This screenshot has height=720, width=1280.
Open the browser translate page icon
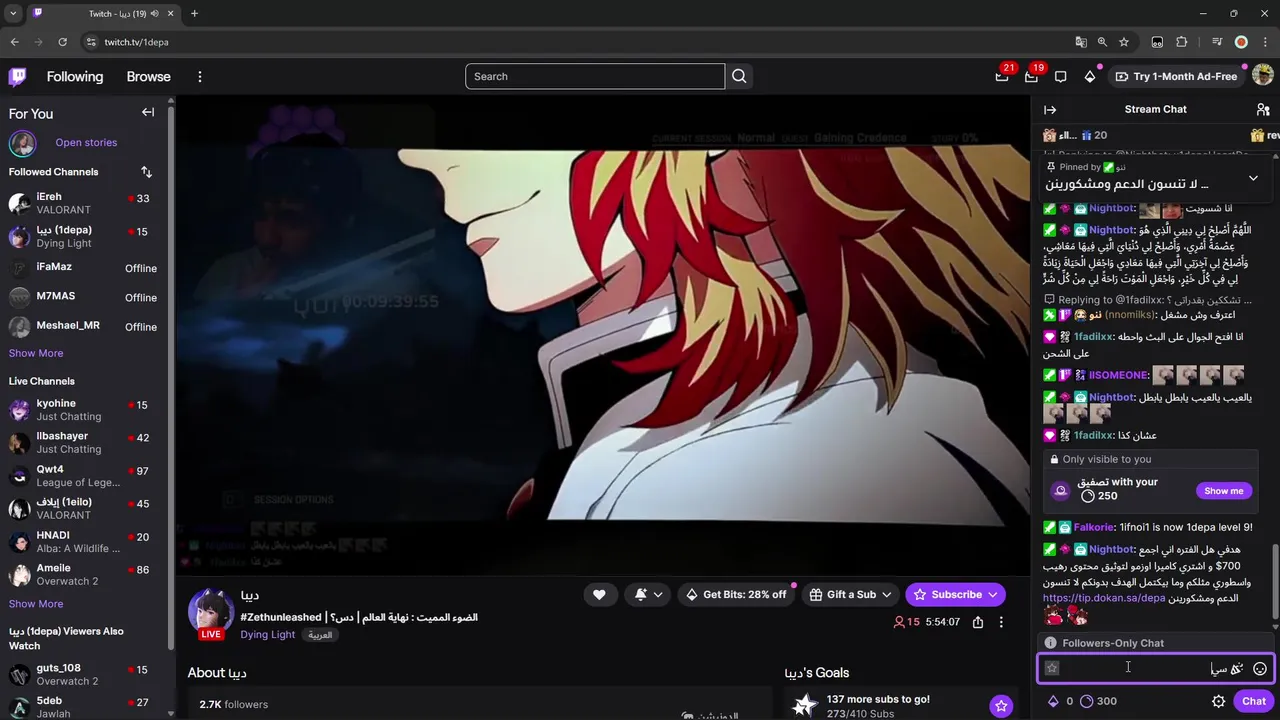click(1081, 42)
